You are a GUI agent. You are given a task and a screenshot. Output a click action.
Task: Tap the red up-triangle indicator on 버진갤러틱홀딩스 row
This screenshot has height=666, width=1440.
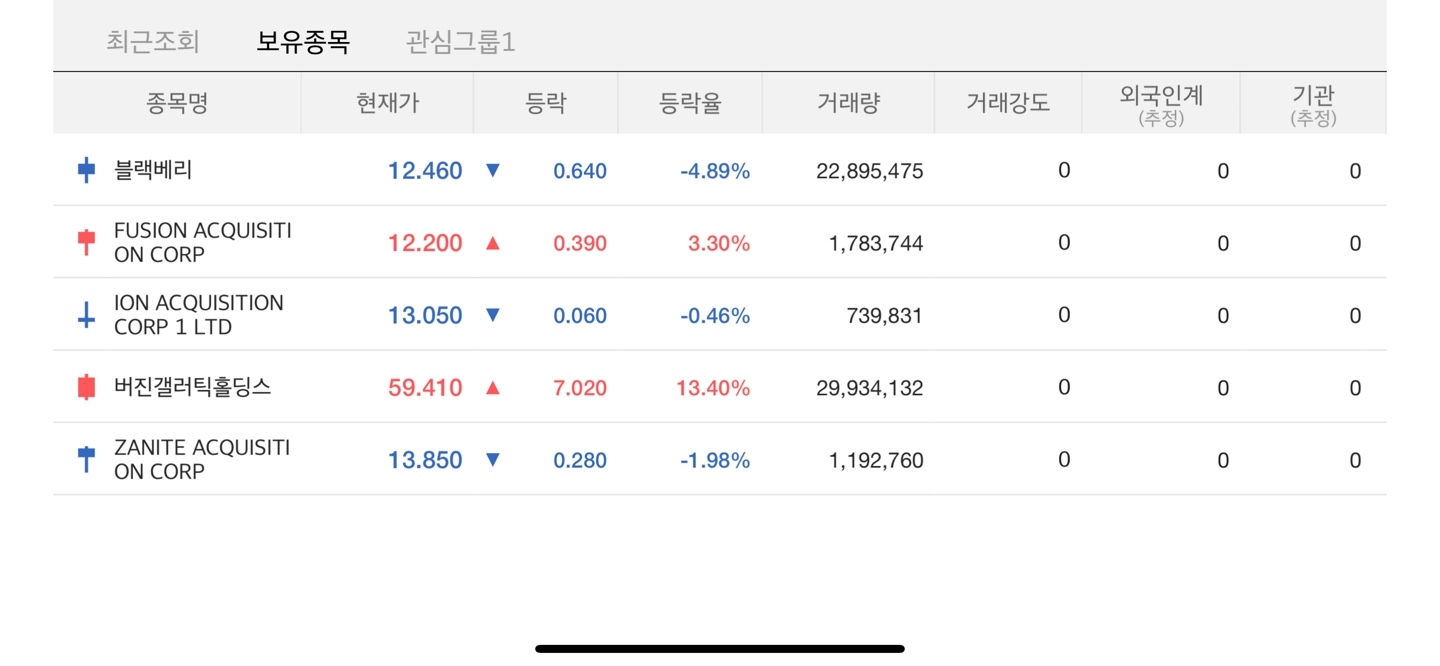coord(492,387)
